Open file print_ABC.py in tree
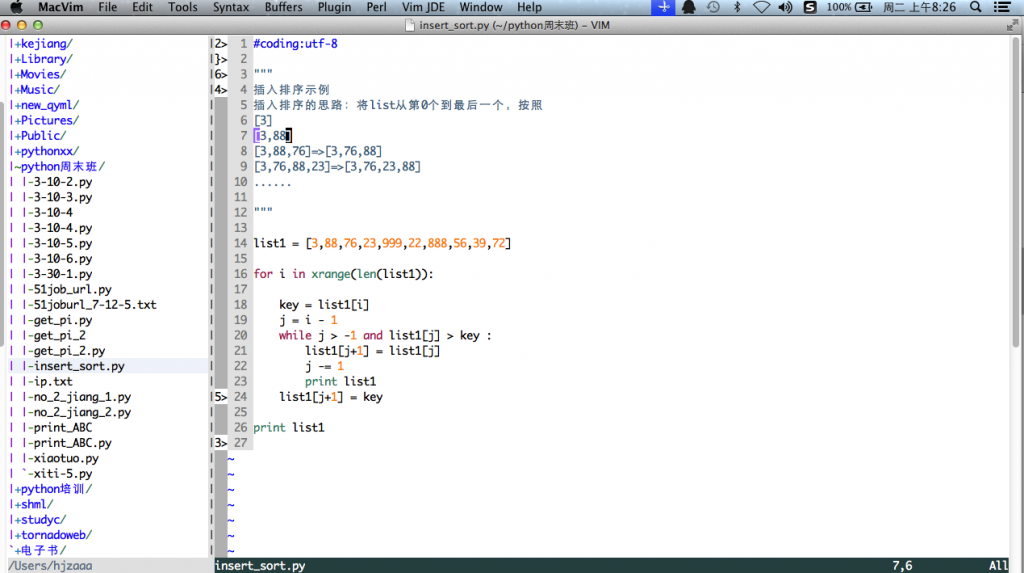1024x573 pixels. tap(70, 443)
